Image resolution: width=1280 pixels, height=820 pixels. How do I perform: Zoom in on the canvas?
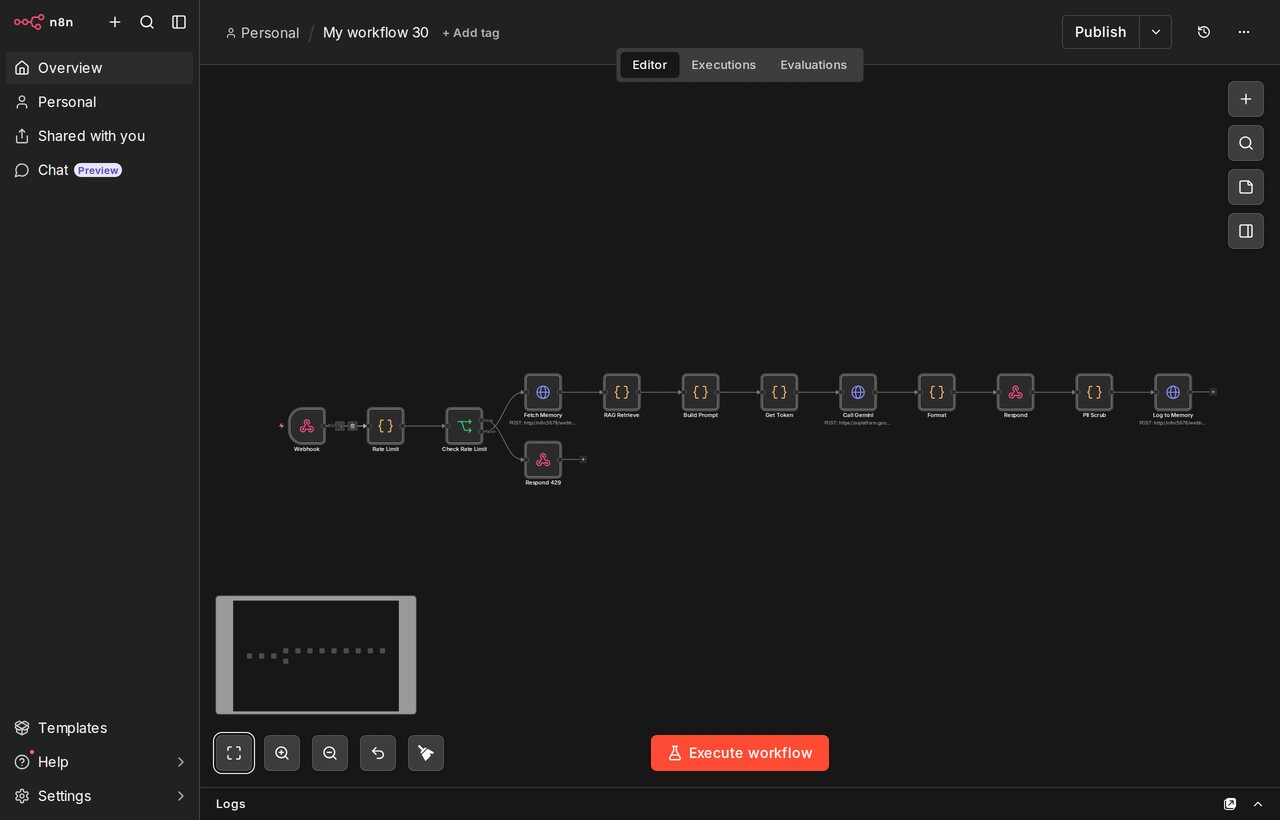(282, 753)
